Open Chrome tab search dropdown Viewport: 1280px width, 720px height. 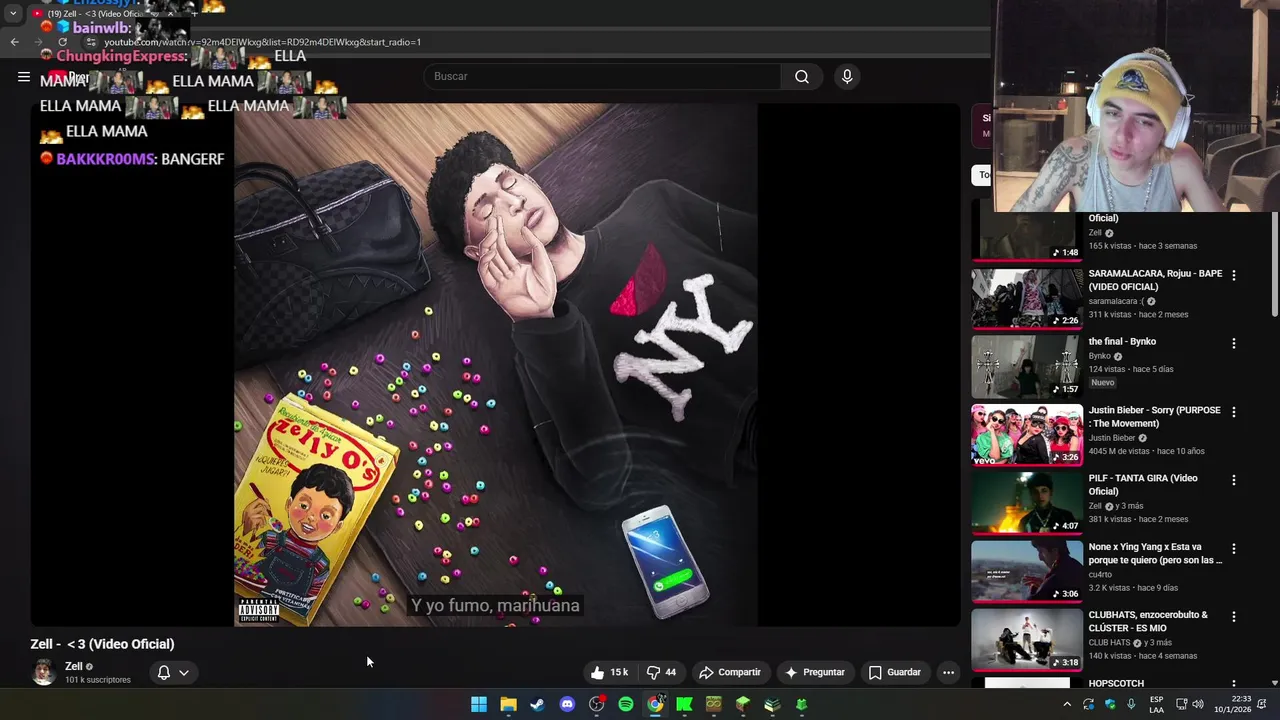coord(13,14)
